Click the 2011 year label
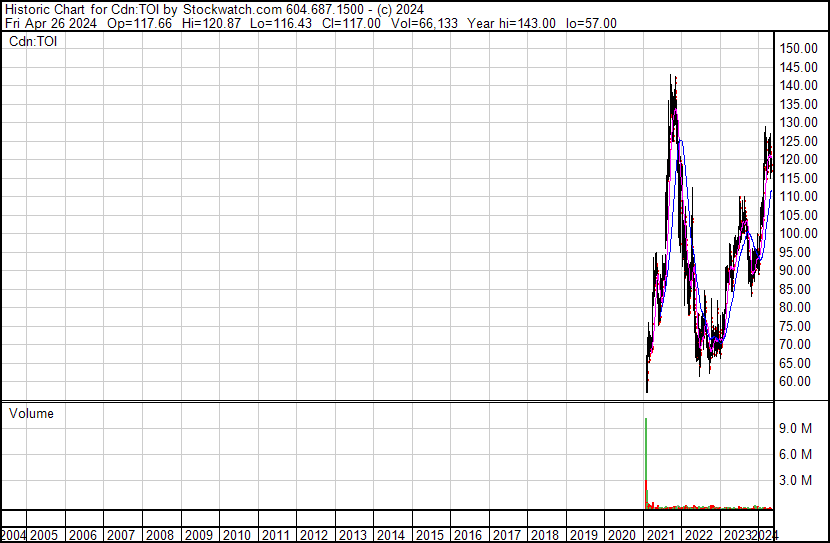Screen dimensions: 830x543 (x=275, y=536)
